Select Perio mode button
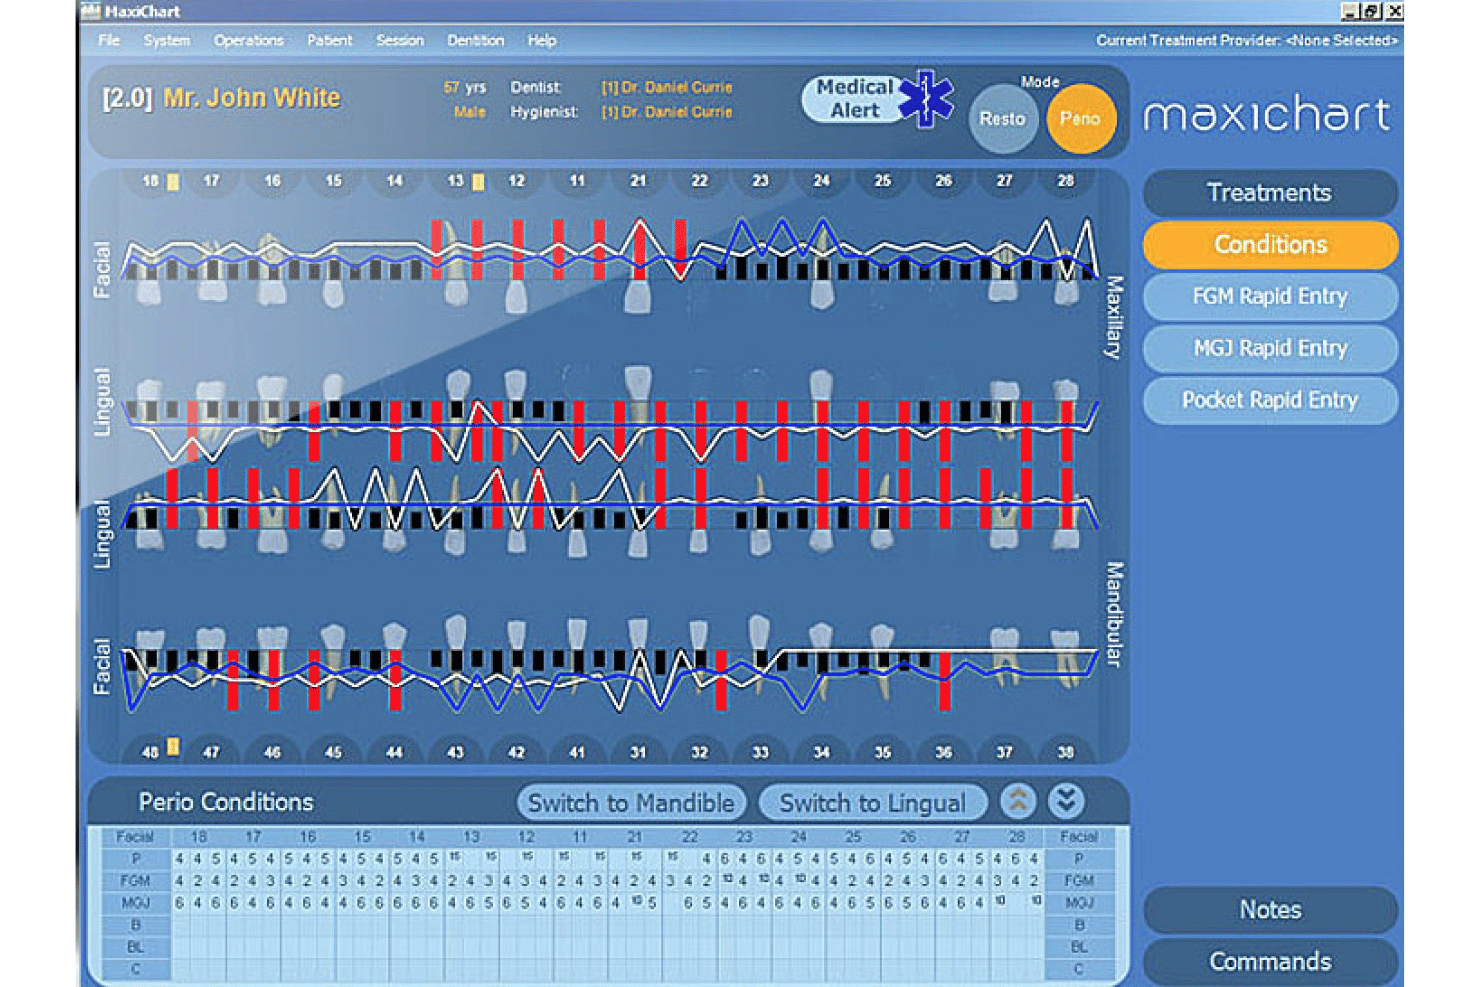Viewport: 1480px width, 987px height. (x=1080, y=119)
